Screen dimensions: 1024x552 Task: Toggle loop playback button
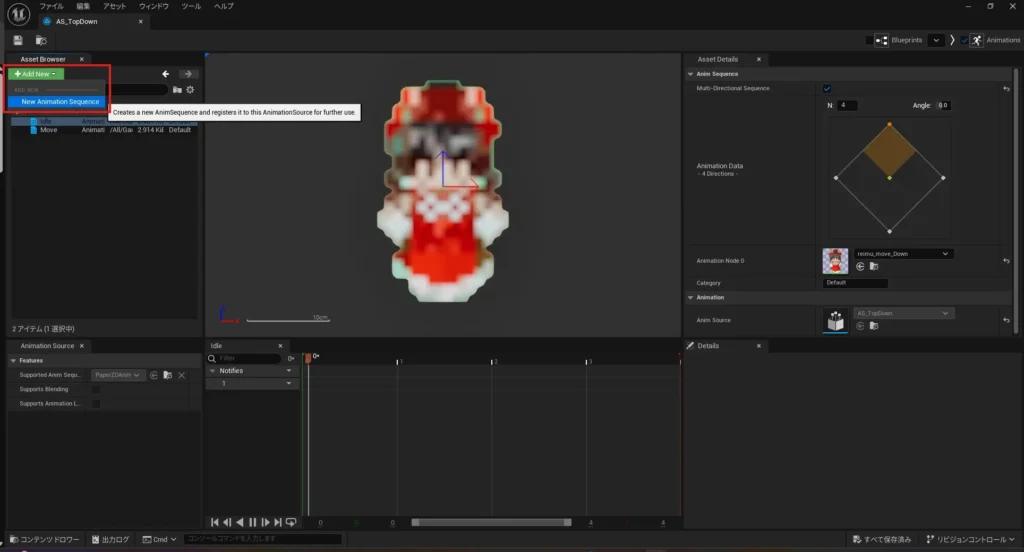point(291,523)
